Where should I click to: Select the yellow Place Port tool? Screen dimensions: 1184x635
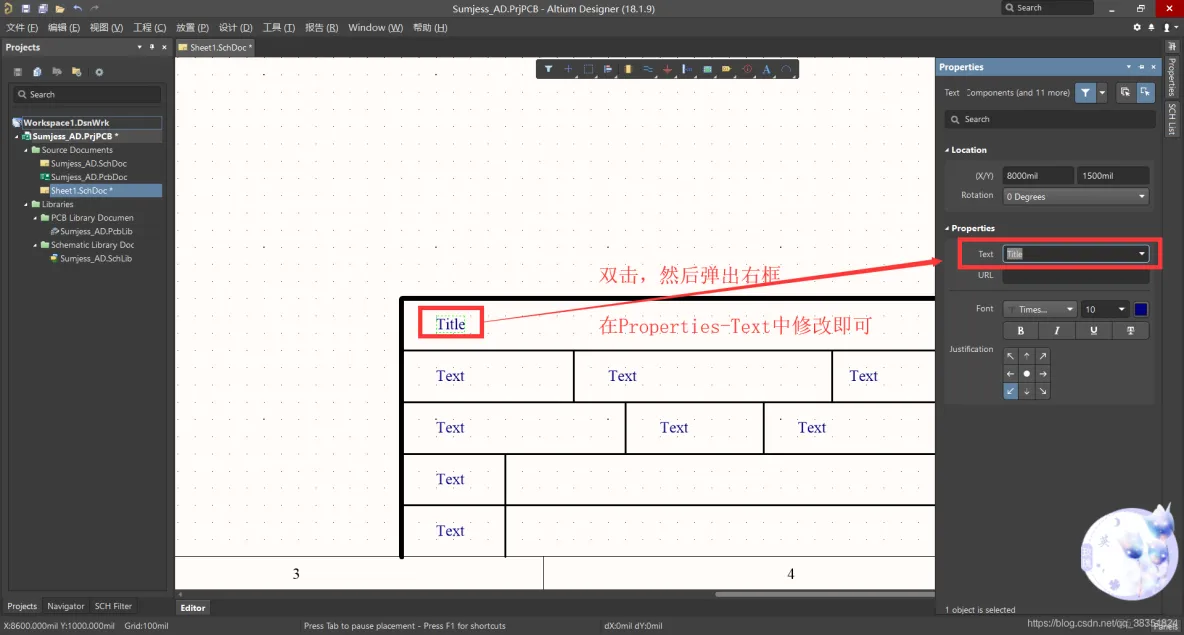(x=726, y=69)
